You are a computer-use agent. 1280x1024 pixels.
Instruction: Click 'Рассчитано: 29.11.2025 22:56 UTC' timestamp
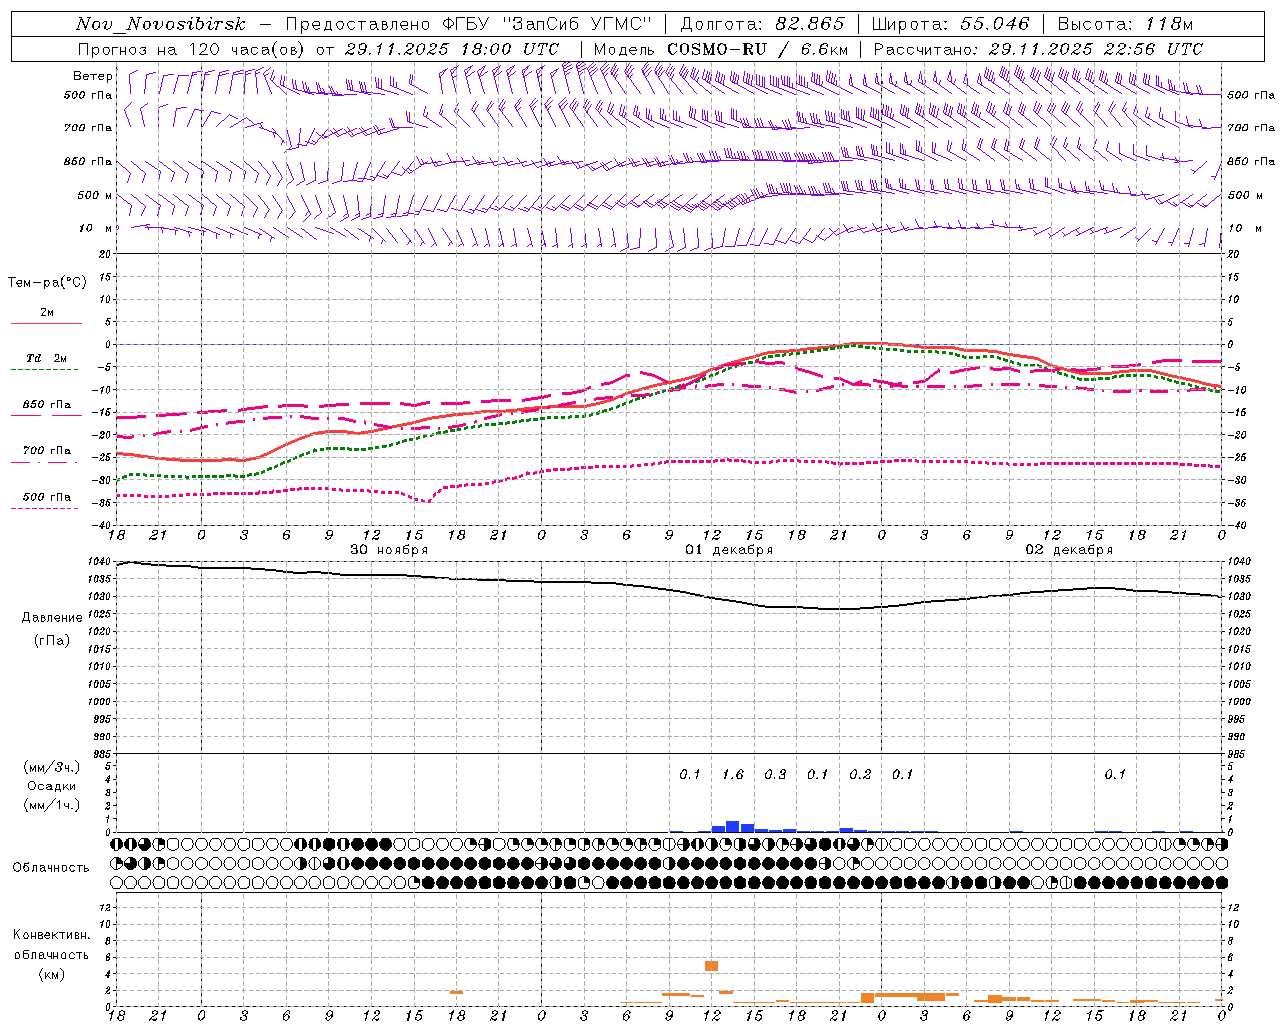click(x=1038, y=49)
